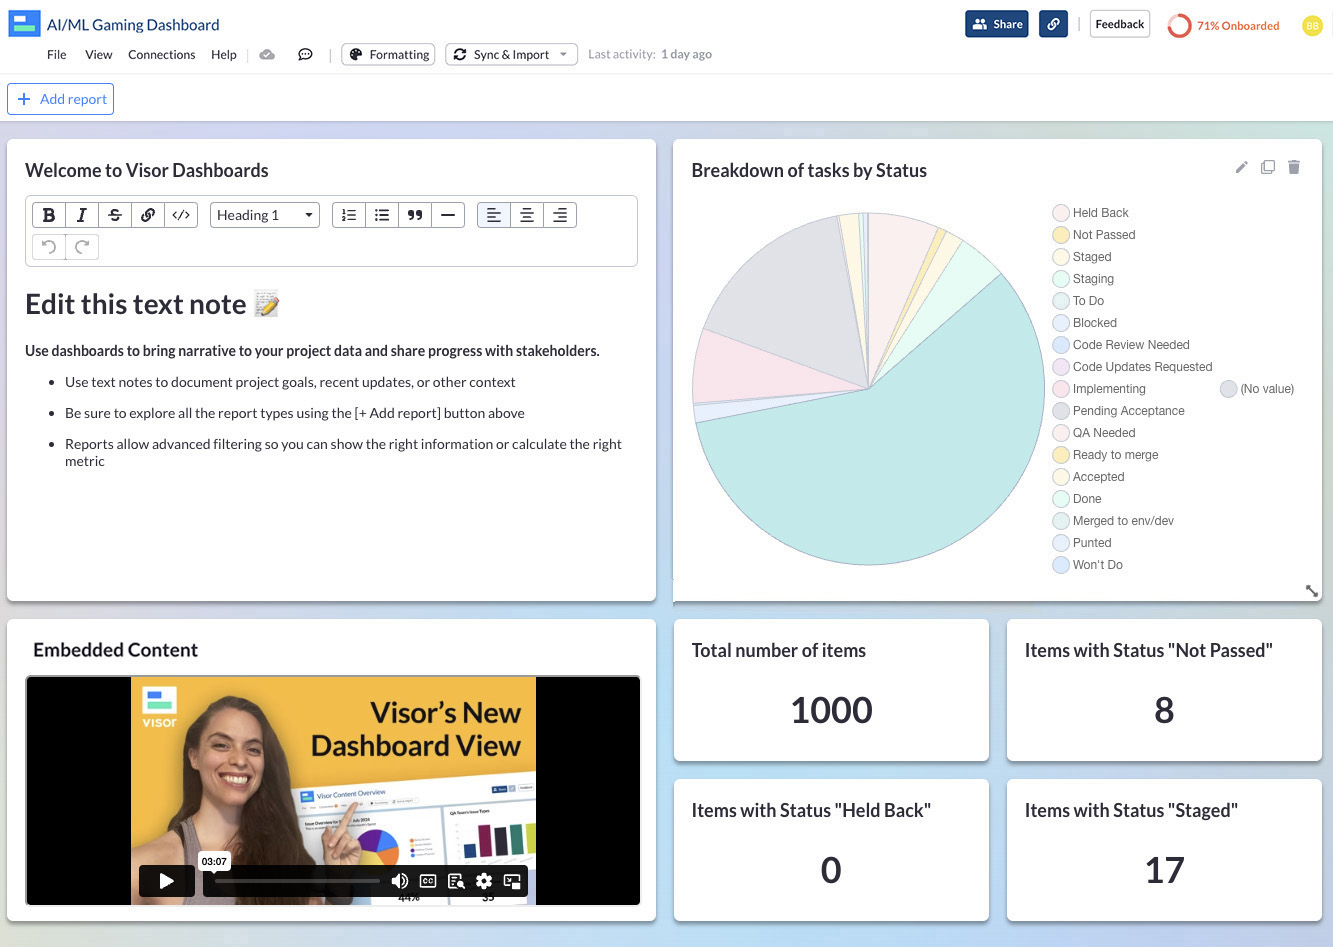Open the Connections menu
The image size is (1333, 947).
(x=161, y=55)
